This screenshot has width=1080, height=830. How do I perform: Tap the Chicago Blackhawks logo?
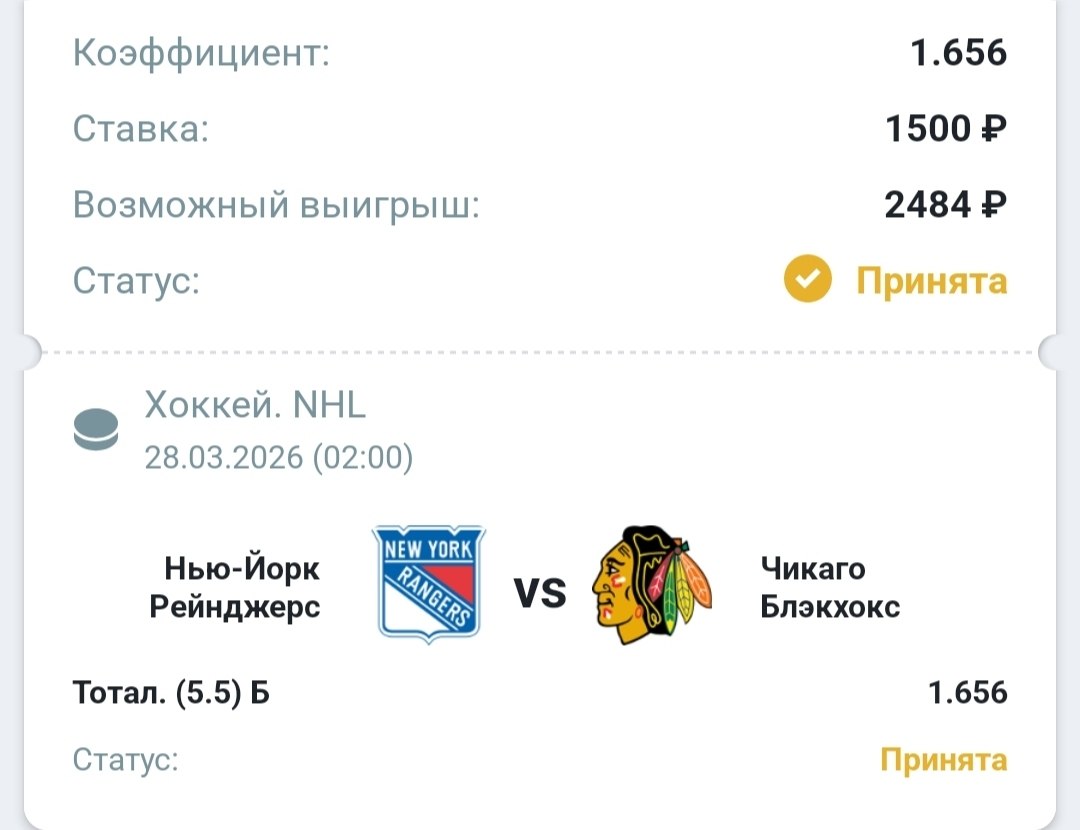click(651, 584)
